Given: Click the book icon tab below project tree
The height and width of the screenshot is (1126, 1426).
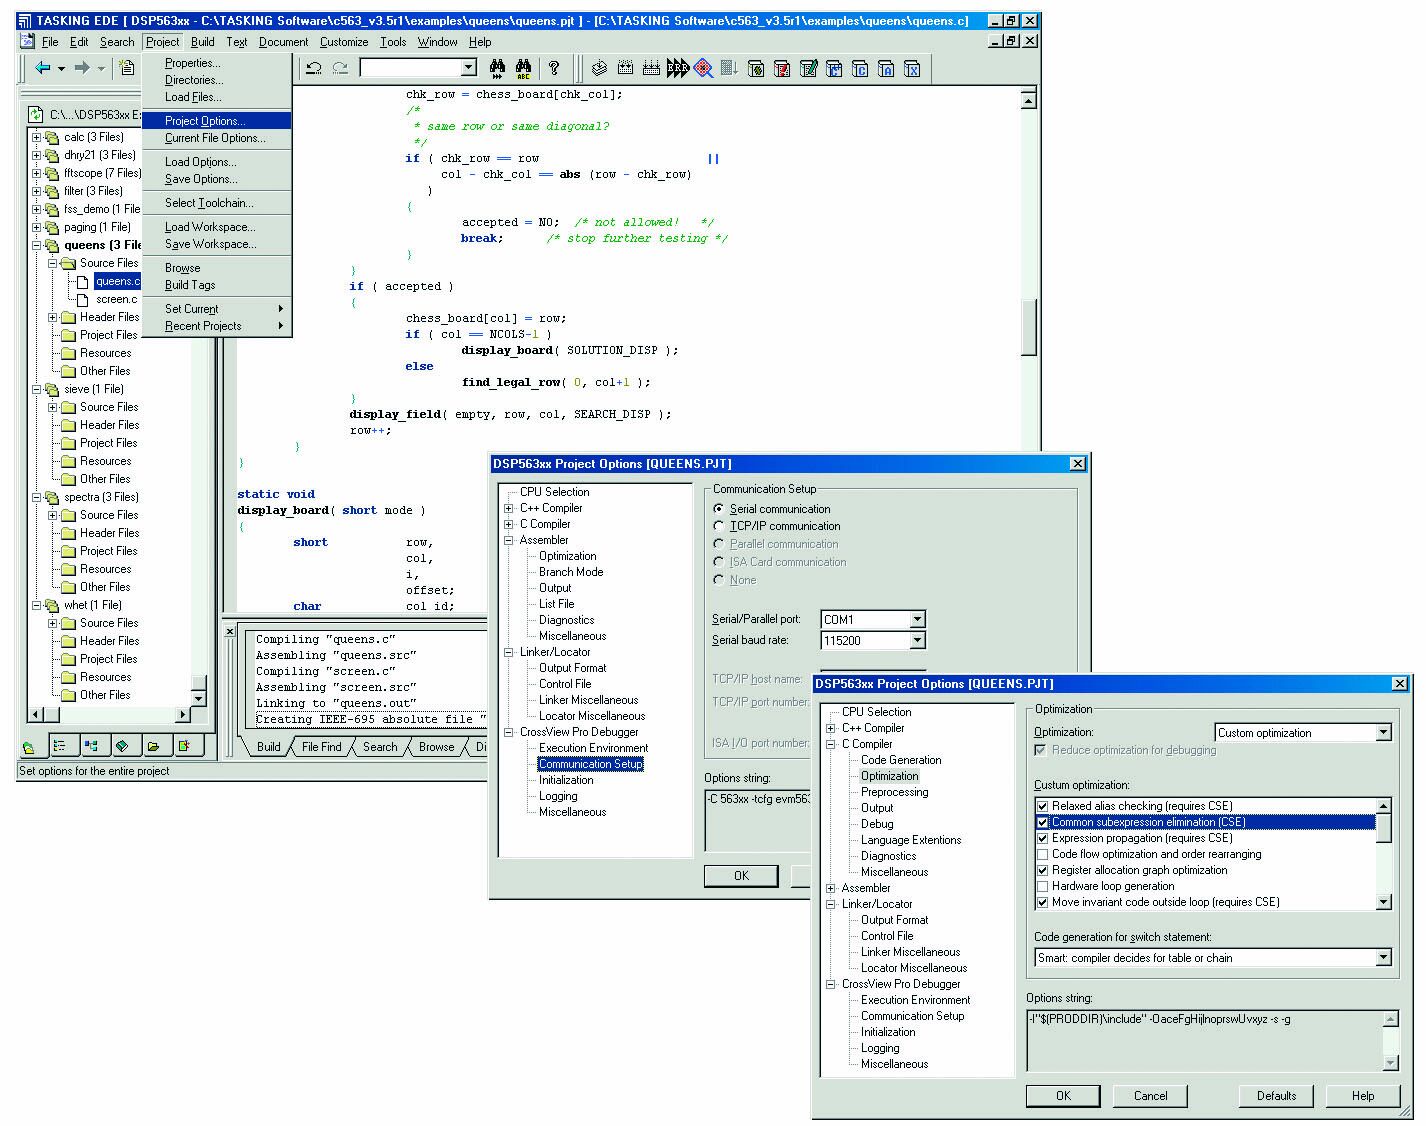Looking at the screenshot, I should (x=122, y=746).
